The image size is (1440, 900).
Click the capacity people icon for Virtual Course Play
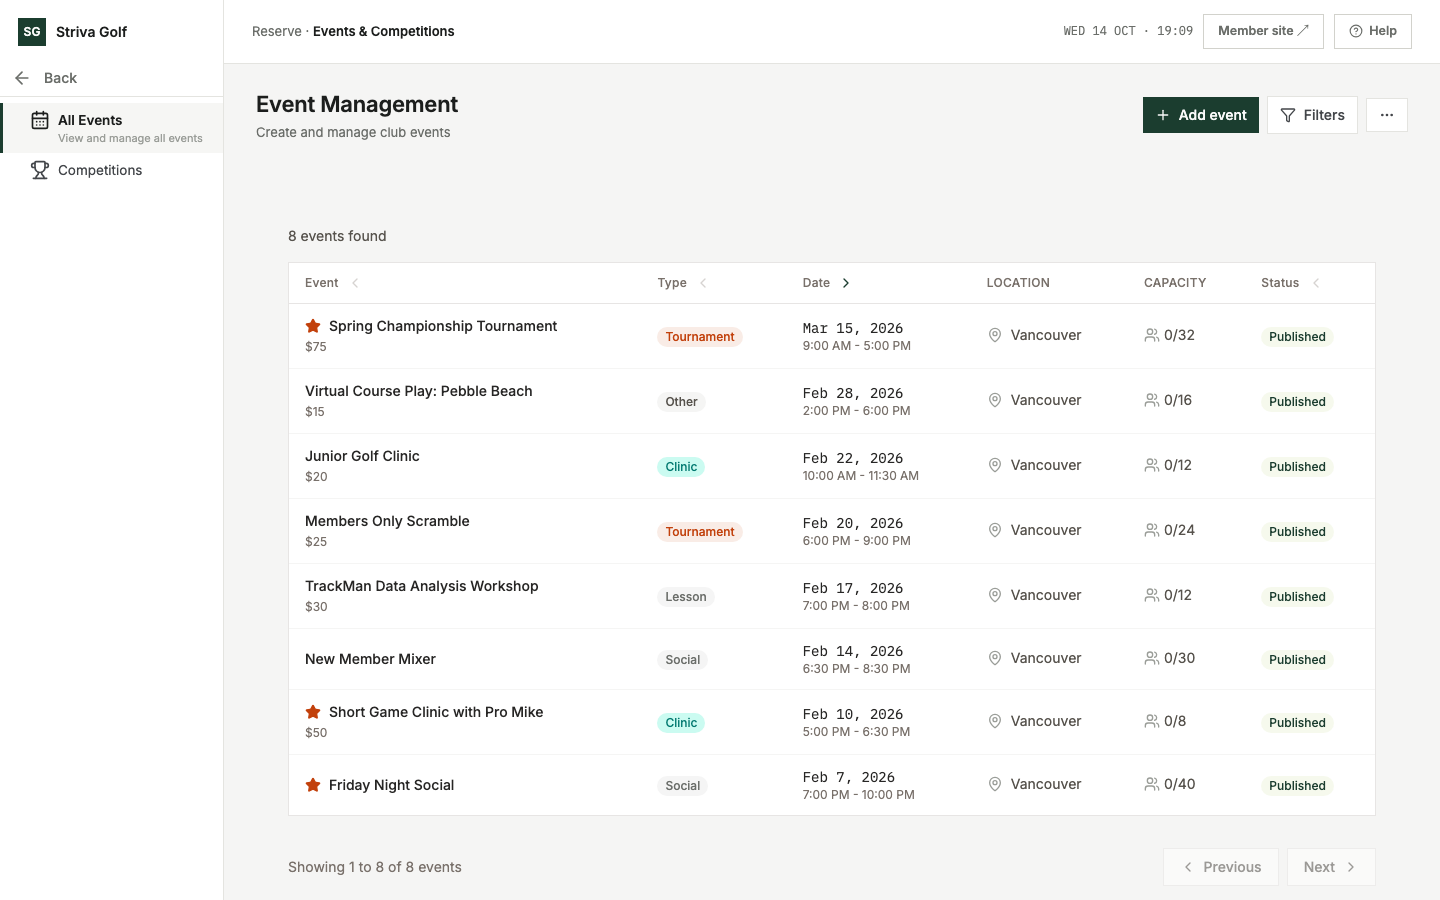pos(1152,400)
